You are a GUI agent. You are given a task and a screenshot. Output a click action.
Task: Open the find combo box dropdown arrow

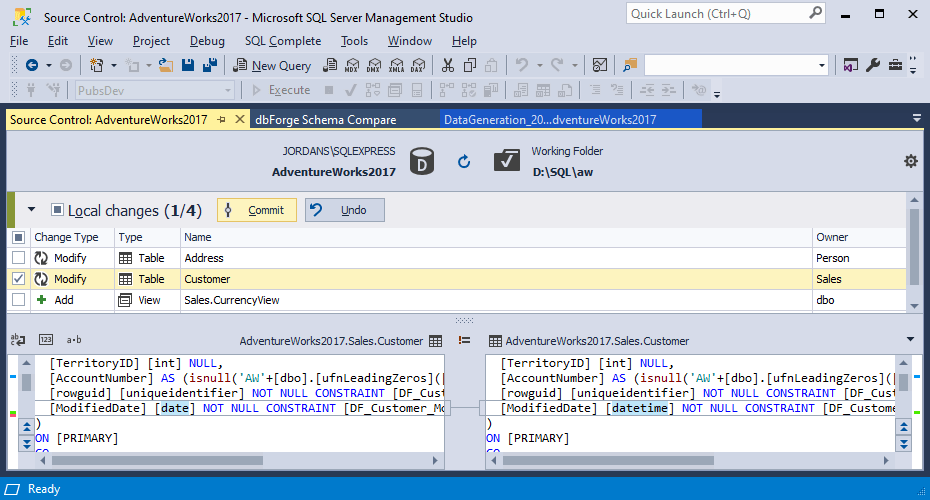(x=821, y=65)
